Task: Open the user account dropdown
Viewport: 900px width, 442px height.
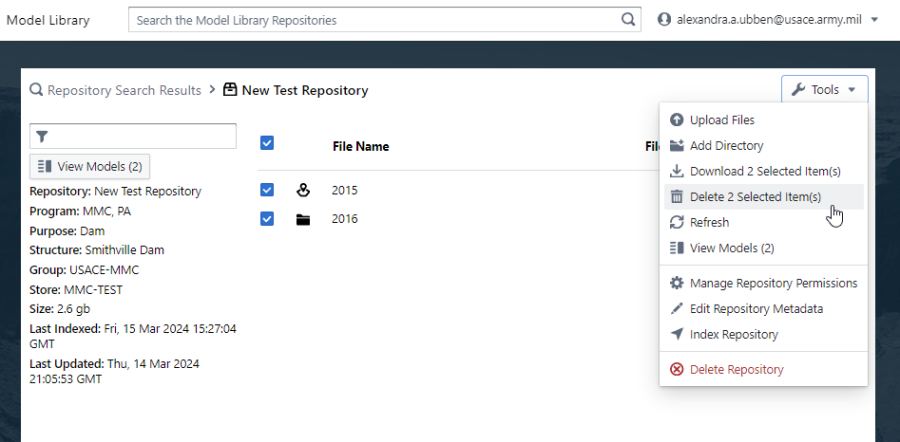Action: 766,20
